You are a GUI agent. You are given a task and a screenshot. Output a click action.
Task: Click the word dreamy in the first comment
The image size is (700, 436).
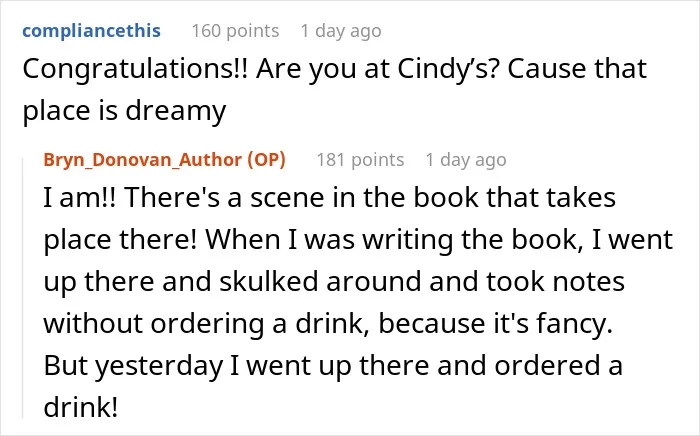click(x=175, y=112)
